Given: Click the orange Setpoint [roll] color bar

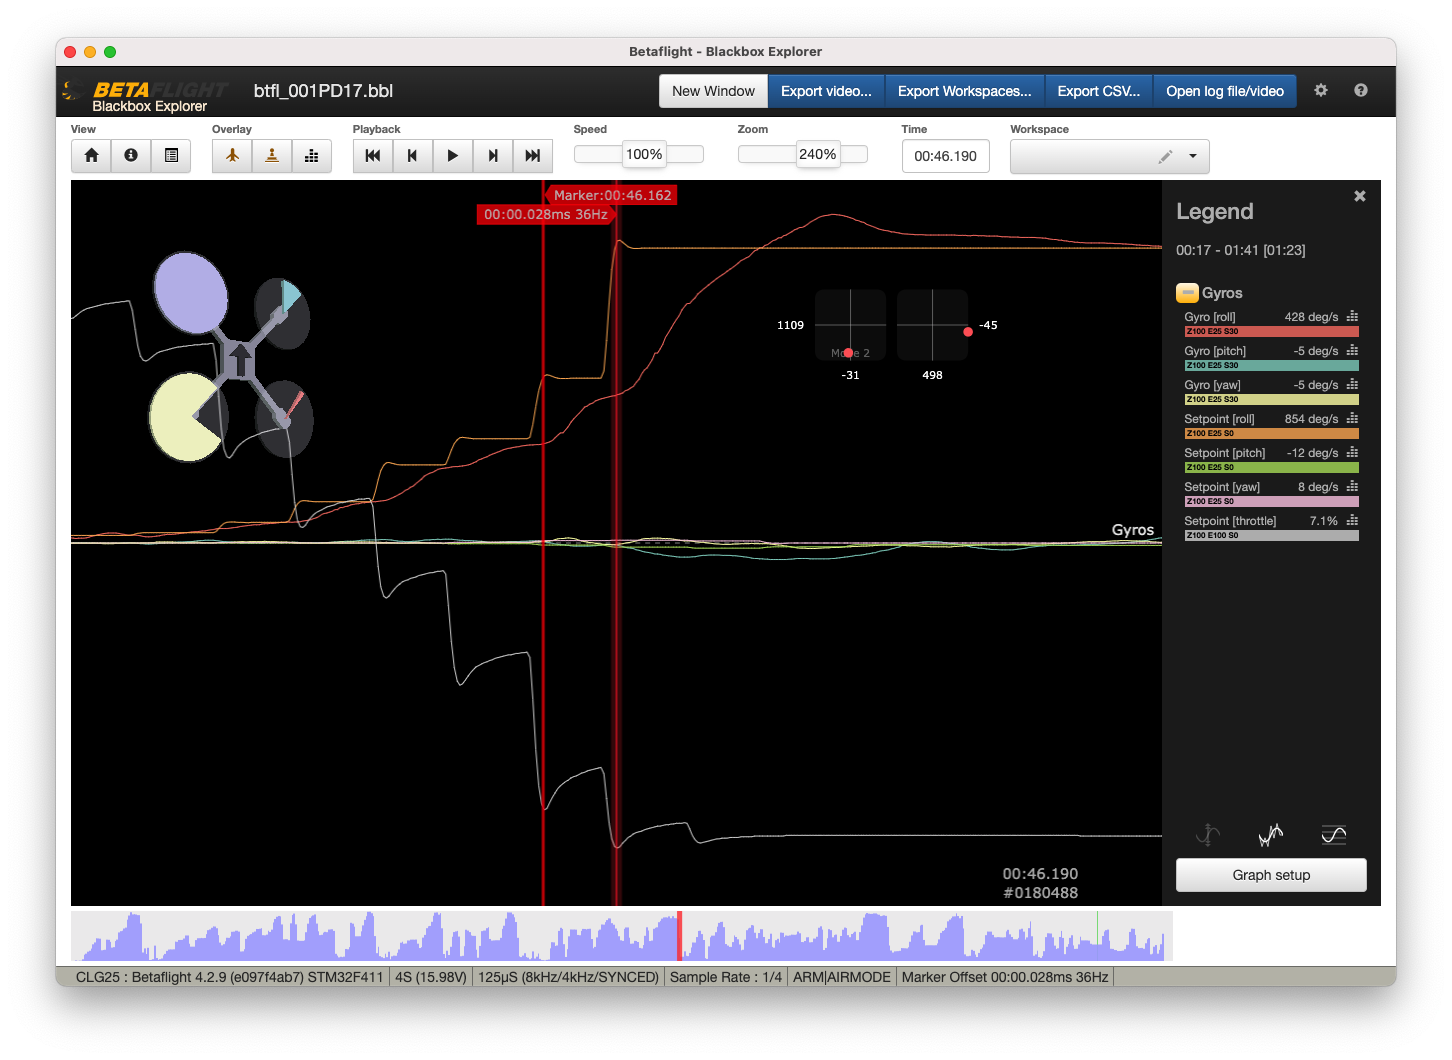Looking at the screenshot, I should (x=1271, y=433).
